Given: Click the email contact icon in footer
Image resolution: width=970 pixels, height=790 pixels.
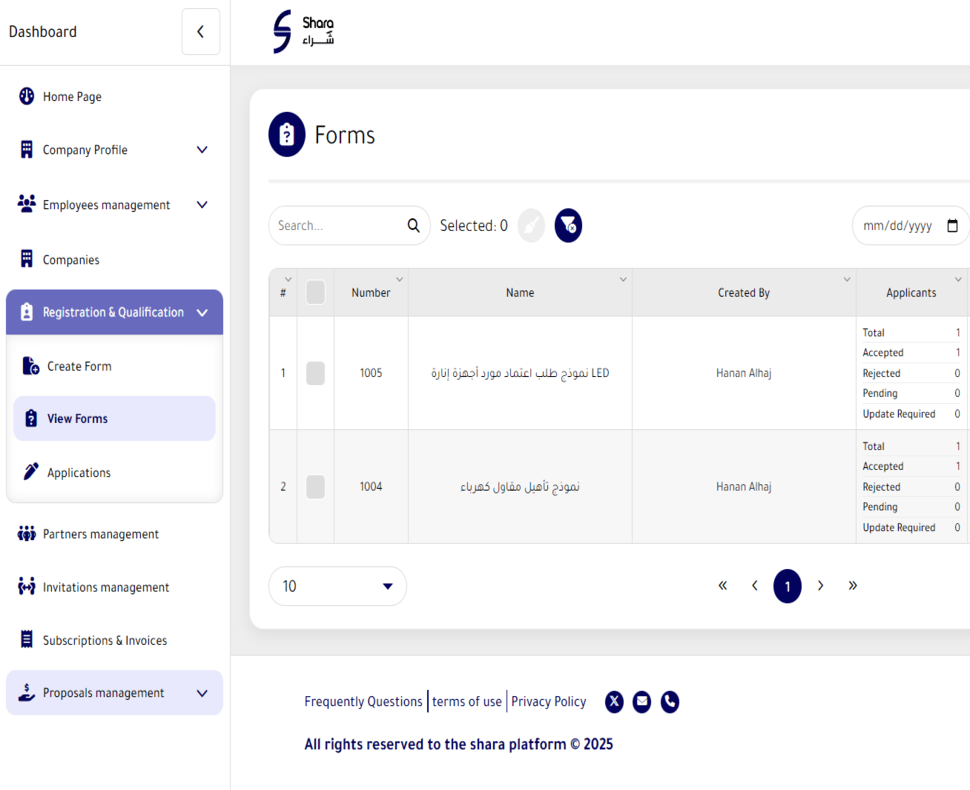Looking at the screenshot, I should pyautogui.click(x=642, y=702).
